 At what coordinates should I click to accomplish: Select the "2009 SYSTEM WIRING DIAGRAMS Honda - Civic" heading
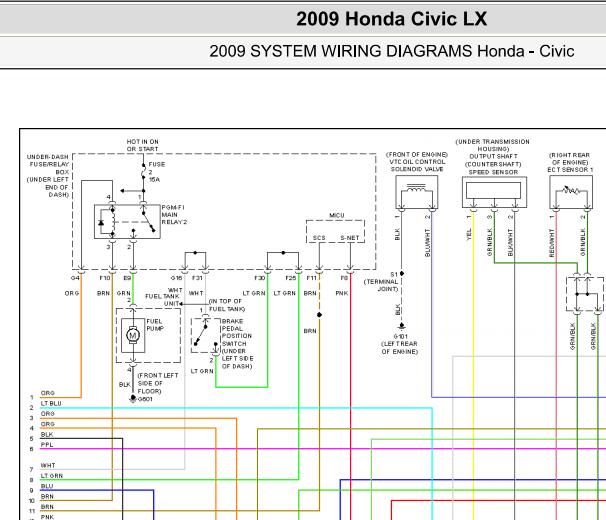click(392, 51)
